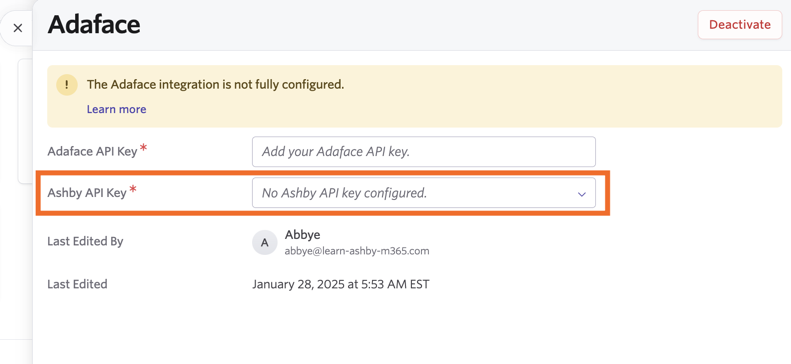Screen dimensions: 791x364
Task: Click the Adaface panel heading
Action: coord(94,24)
